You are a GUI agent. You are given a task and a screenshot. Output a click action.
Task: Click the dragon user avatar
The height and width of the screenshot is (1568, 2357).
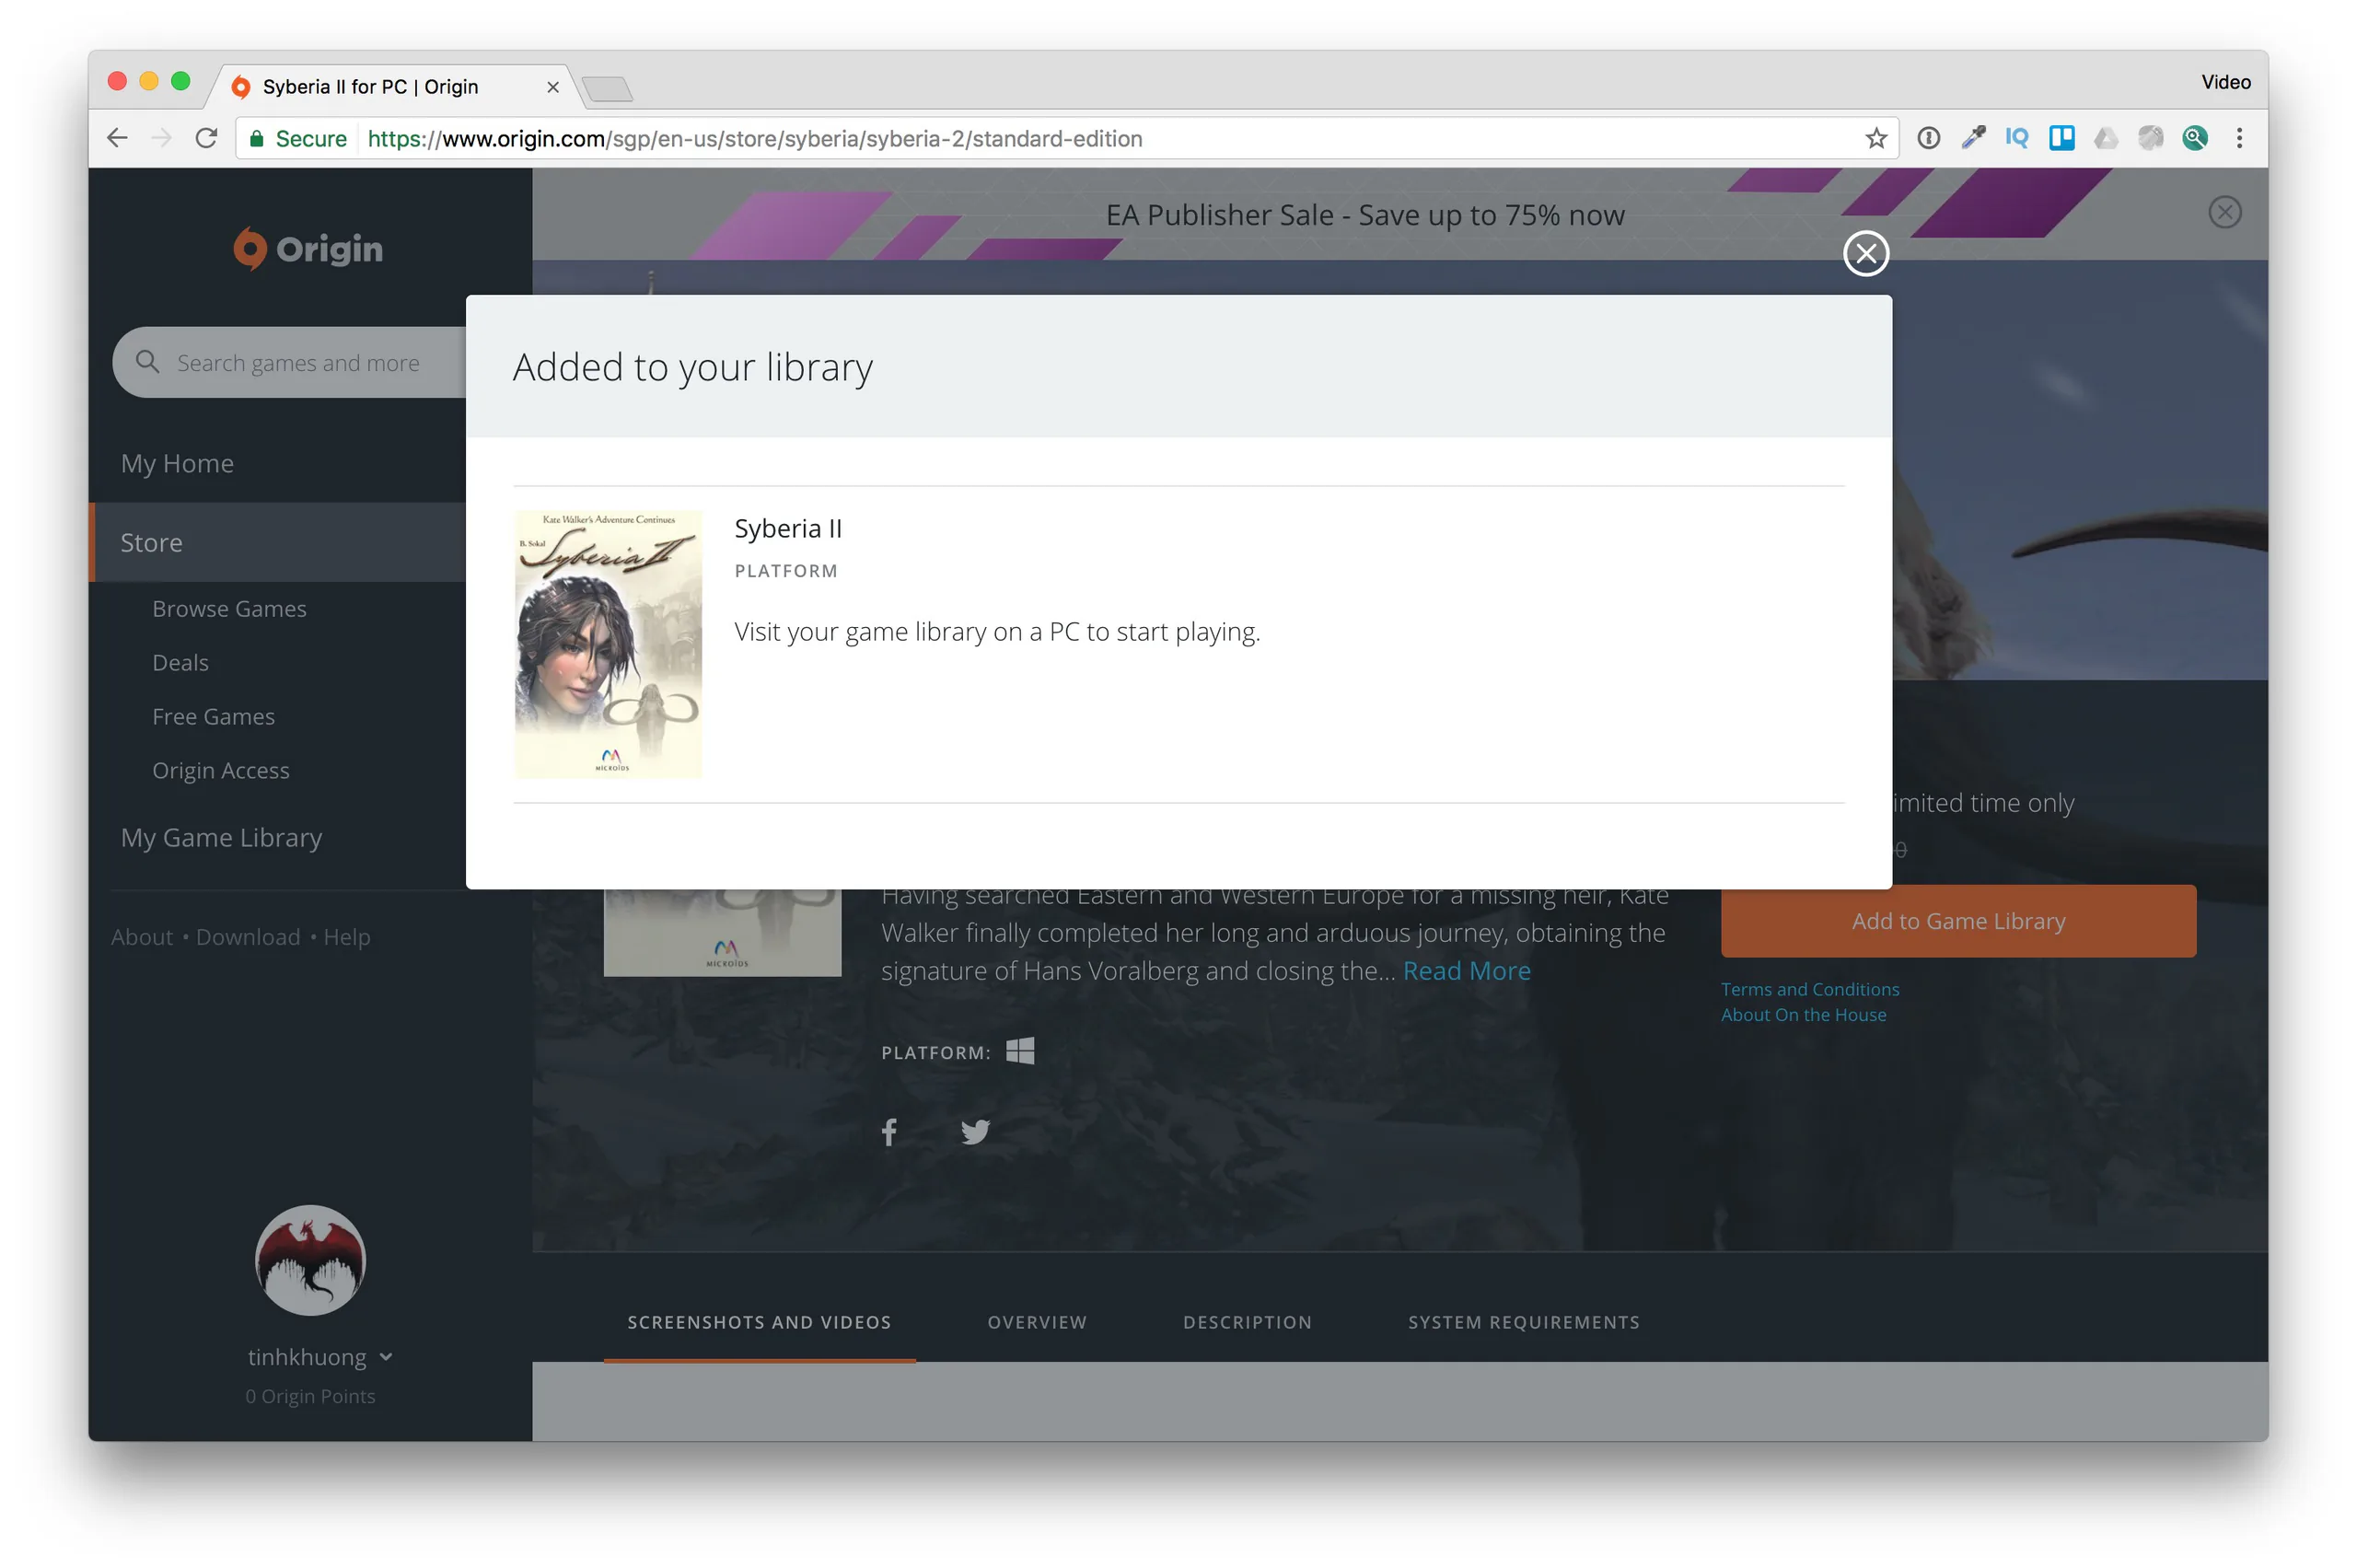[310, 1260]
